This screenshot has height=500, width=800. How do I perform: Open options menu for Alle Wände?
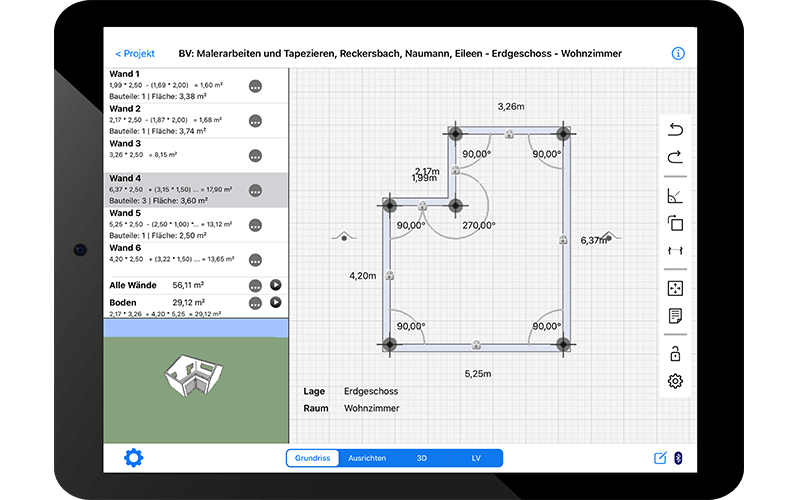255,286
